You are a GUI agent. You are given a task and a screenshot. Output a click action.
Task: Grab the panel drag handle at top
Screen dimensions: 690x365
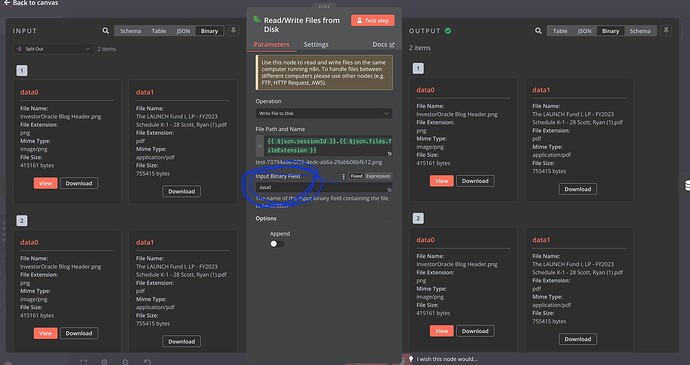(324, 6)
